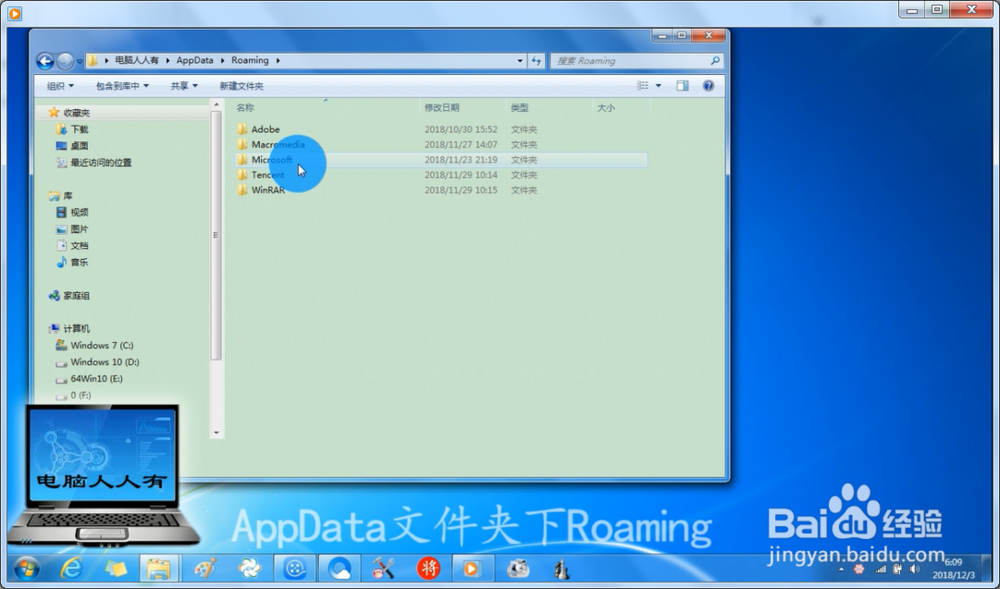Open the 视频 library
Screen dimensions: 1000x589
pos(79,212)
